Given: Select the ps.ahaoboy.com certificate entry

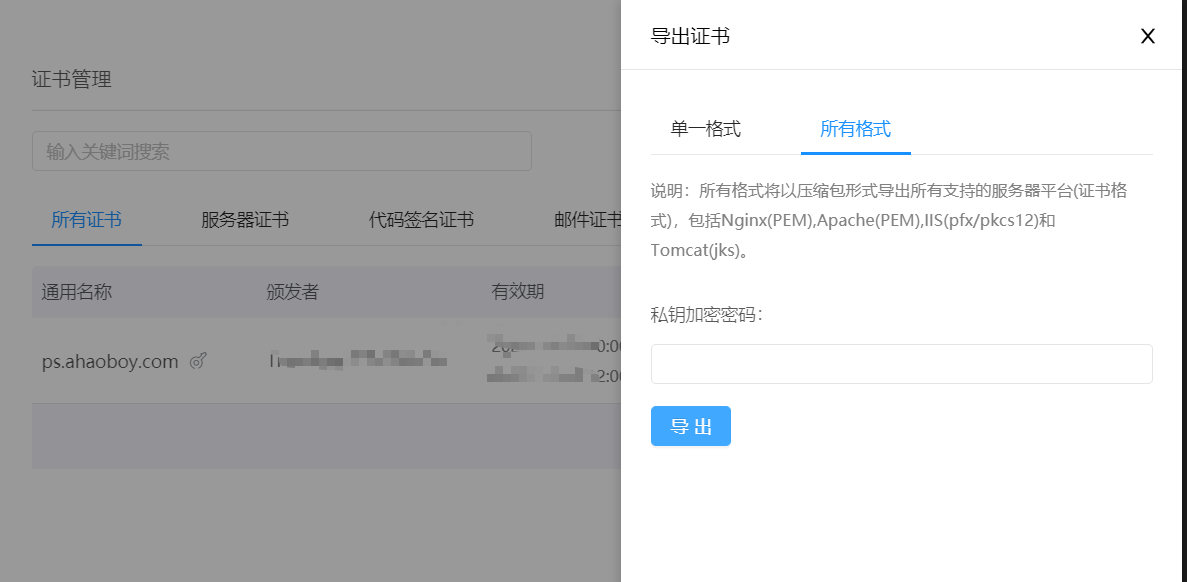Looking at the screenshot, I should click(112, 362).
